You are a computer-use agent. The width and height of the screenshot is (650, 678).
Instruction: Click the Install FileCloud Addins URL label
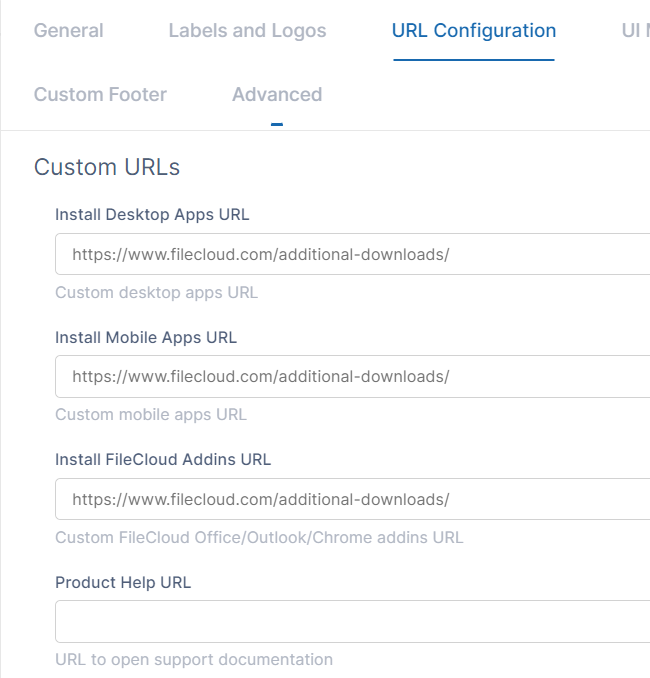tap(163, 460)
